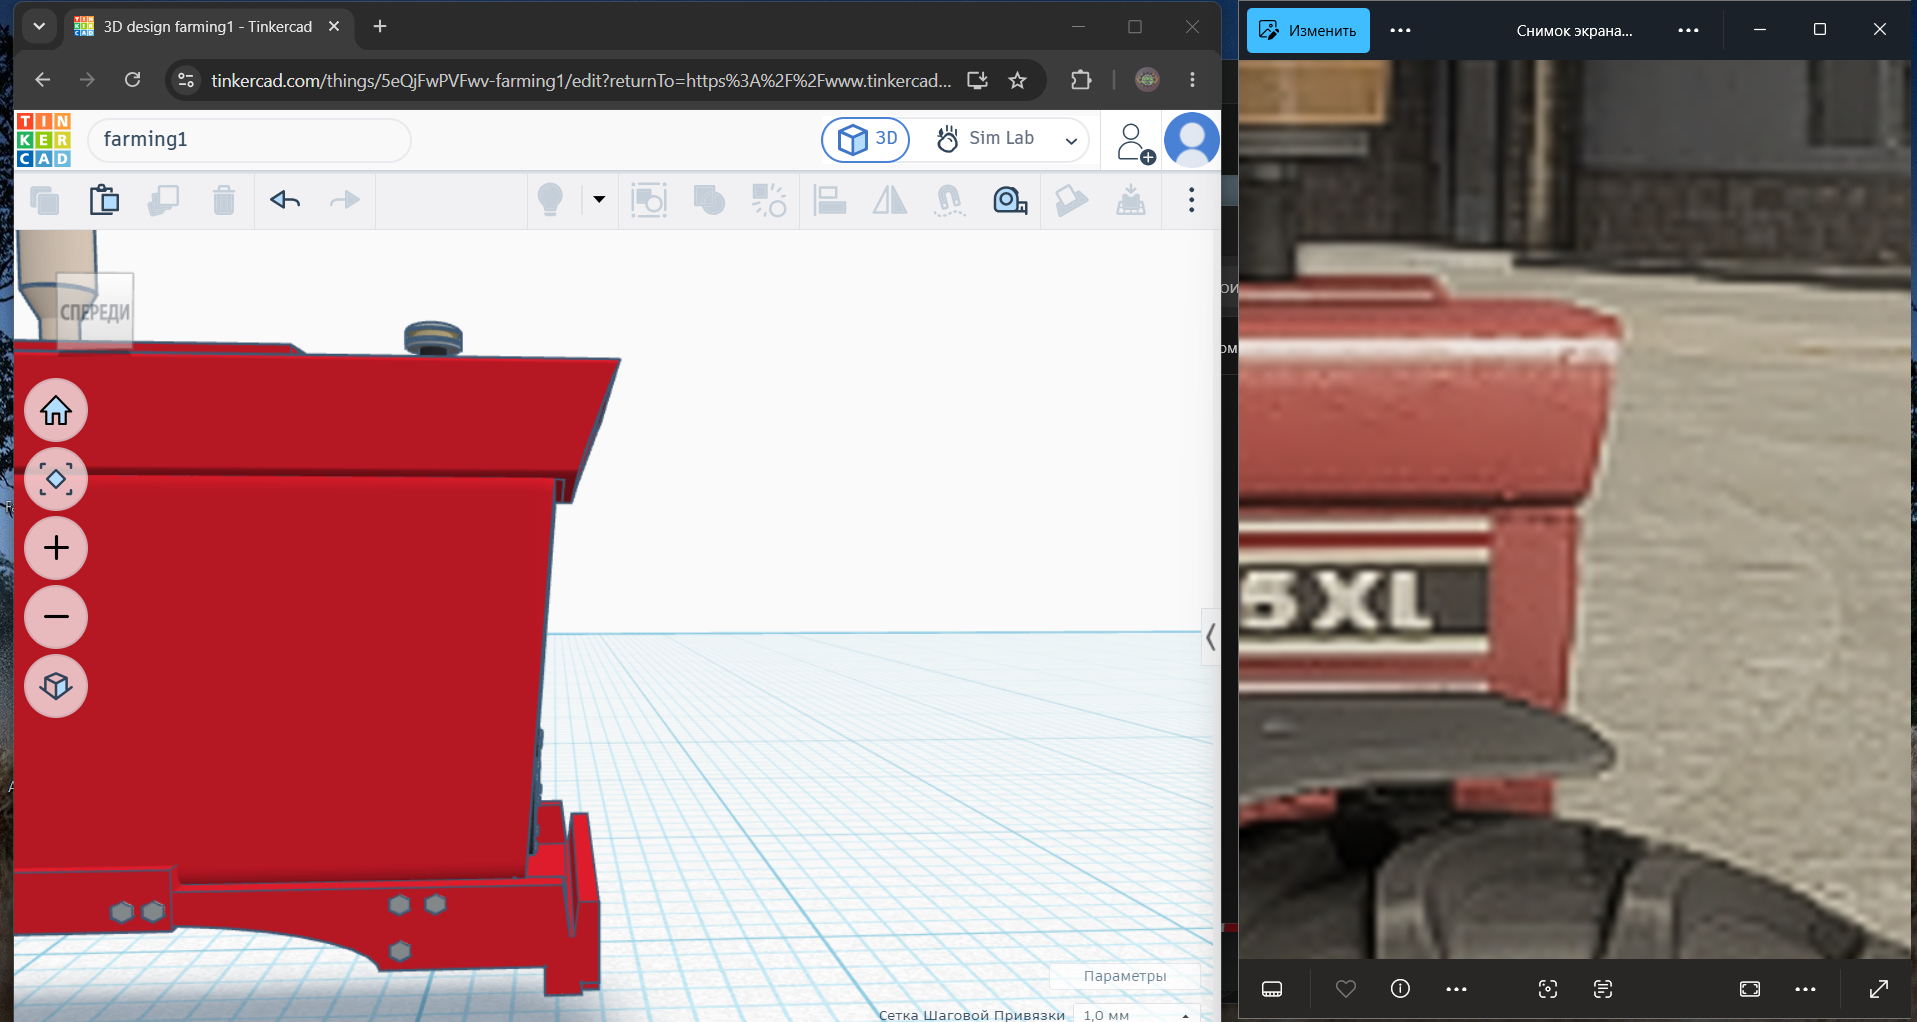Image resolution: width=1917 pixels, height=1022 pixels.
Task: Click the Notes tag icon
Action: (1071, 201)
